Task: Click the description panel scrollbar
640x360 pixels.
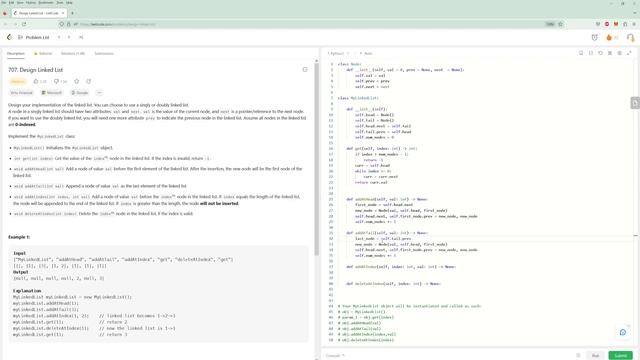Action: pos(316,159)
